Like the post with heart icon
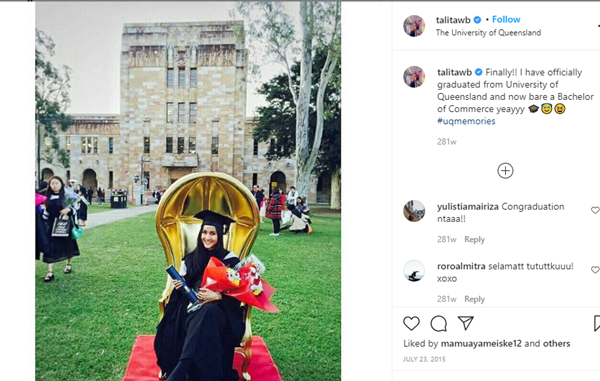Image resolution: width=600 pixels, height=381 pixels. tap(411, 324)
